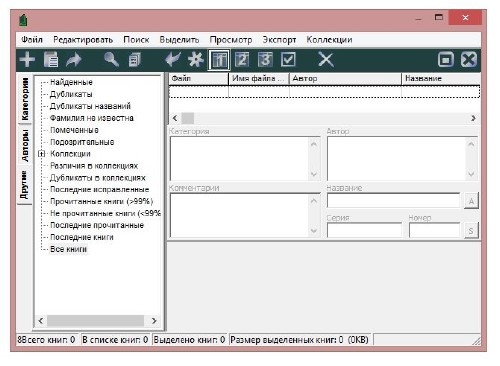Viewport: 500px width, 366px height.
Task: Switch to the Авторы vertical tab
Action: 25,145
